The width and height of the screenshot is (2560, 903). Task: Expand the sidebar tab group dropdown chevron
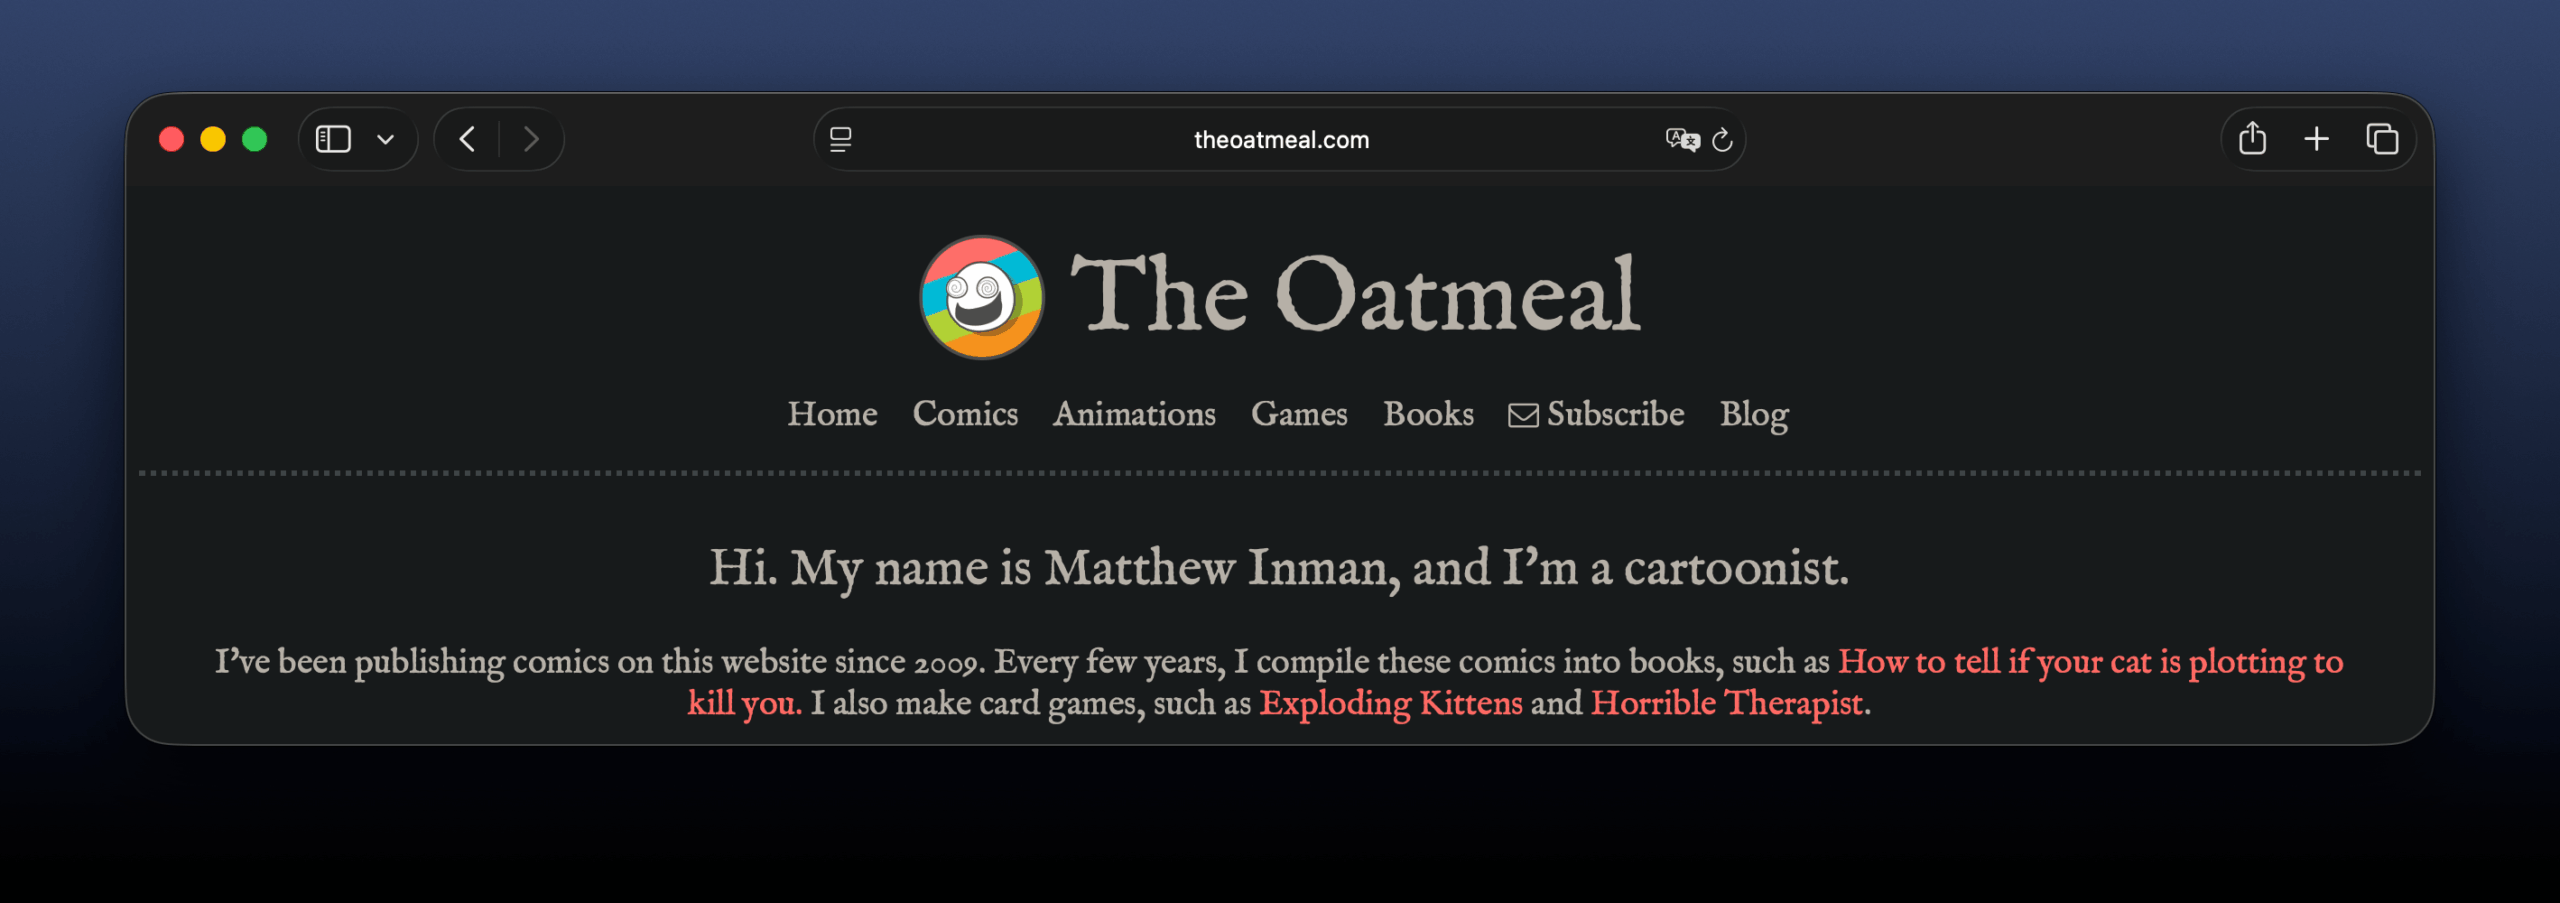pyautogui.click(x=386, y=139)
